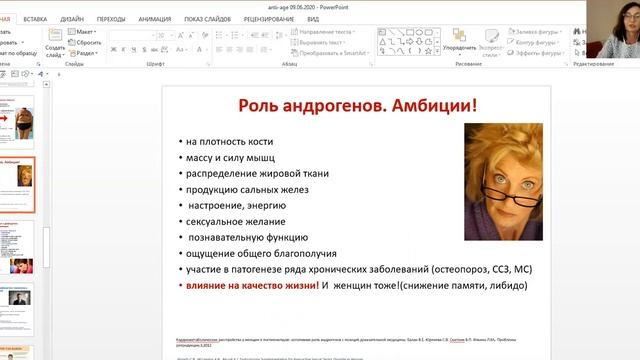Open the ПЕРЕХОДЫ ribbon tab
Viewport: 640px width, 360px height.
111,19
